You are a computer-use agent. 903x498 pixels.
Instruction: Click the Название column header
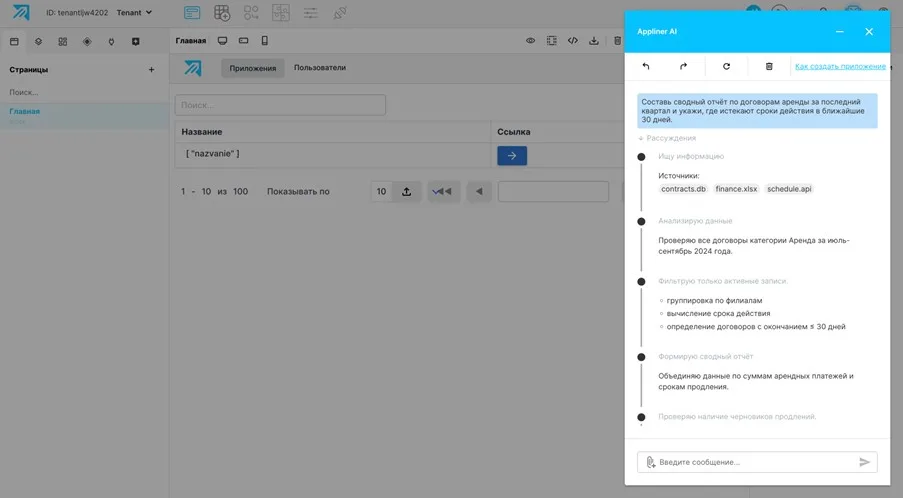click(x=332, y=132)
